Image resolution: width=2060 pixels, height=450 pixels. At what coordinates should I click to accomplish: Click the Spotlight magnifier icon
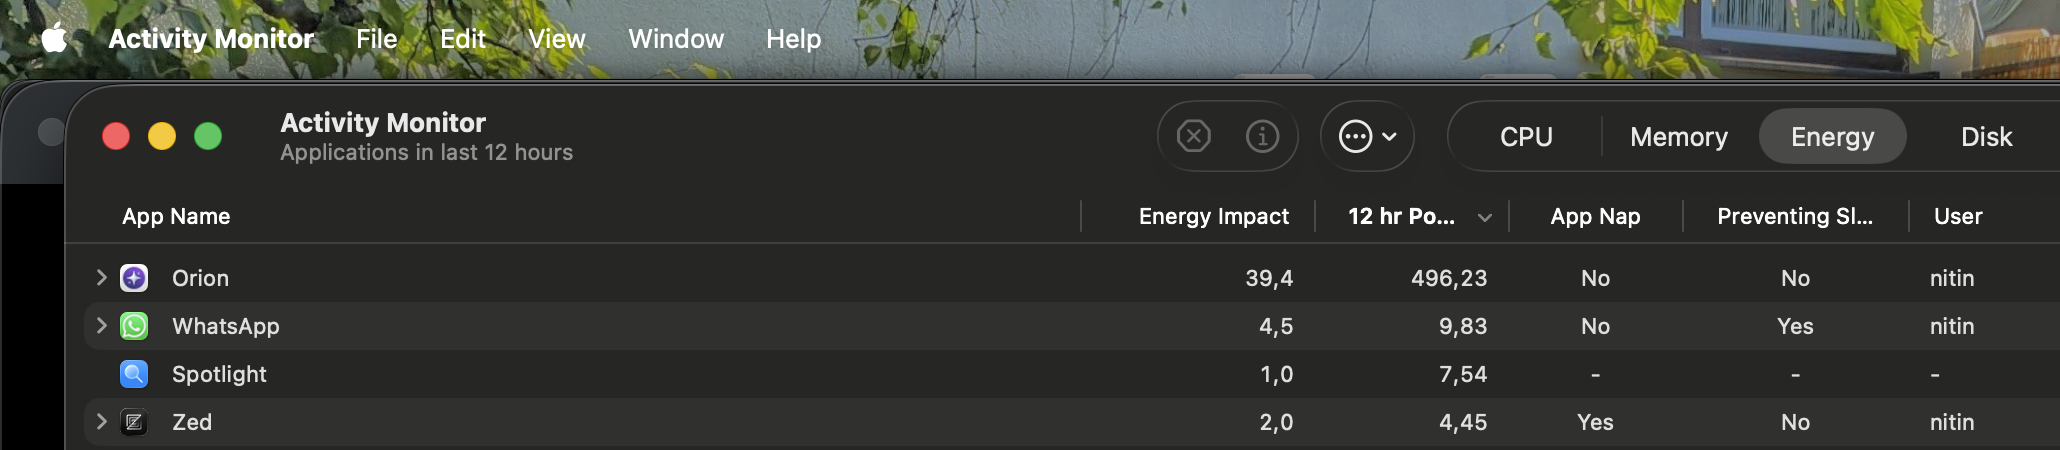click(x=134, y=374)
